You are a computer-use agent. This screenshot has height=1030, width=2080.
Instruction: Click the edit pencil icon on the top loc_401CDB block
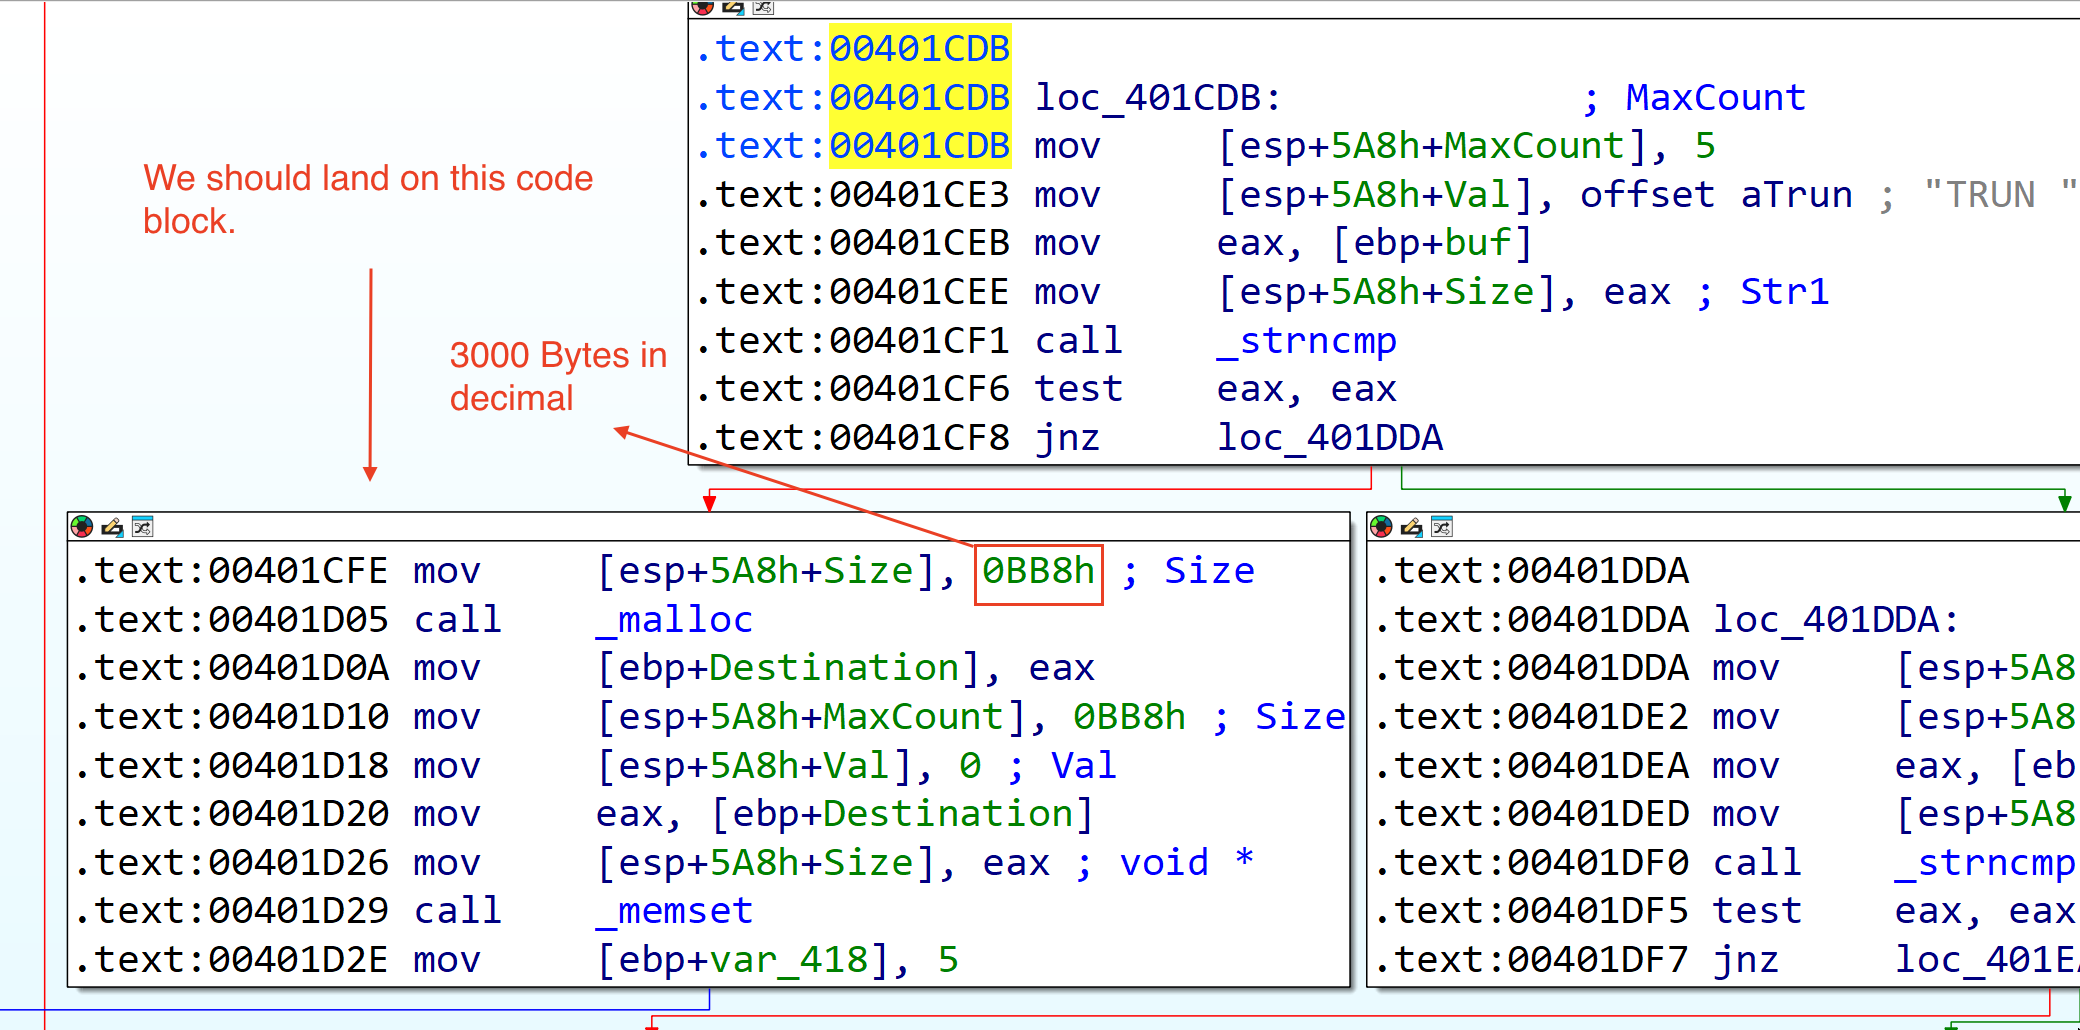click(x=733, y=8)
